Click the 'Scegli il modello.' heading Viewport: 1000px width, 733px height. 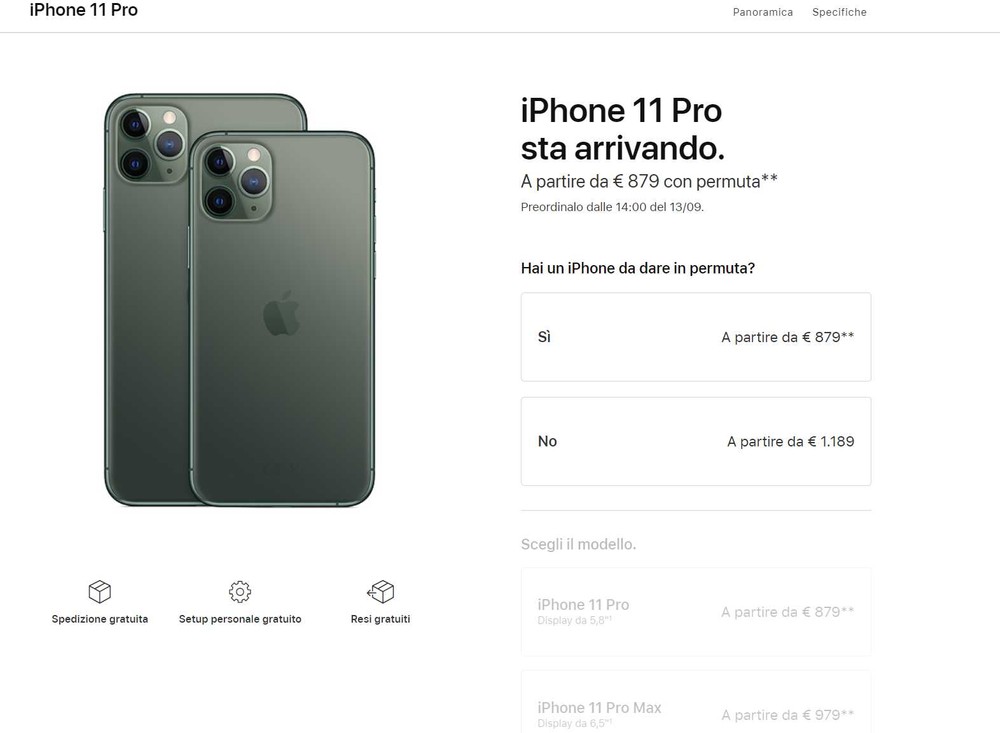click(x=578, y=544)
